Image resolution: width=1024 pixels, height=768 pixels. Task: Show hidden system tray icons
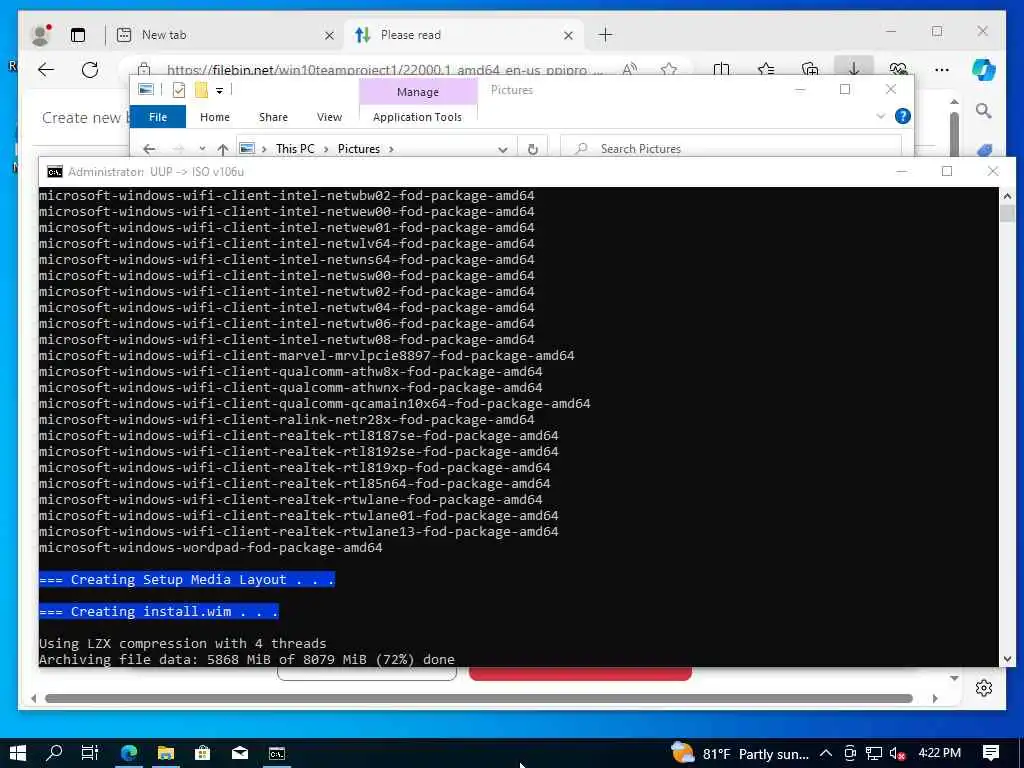coord(826,753)
